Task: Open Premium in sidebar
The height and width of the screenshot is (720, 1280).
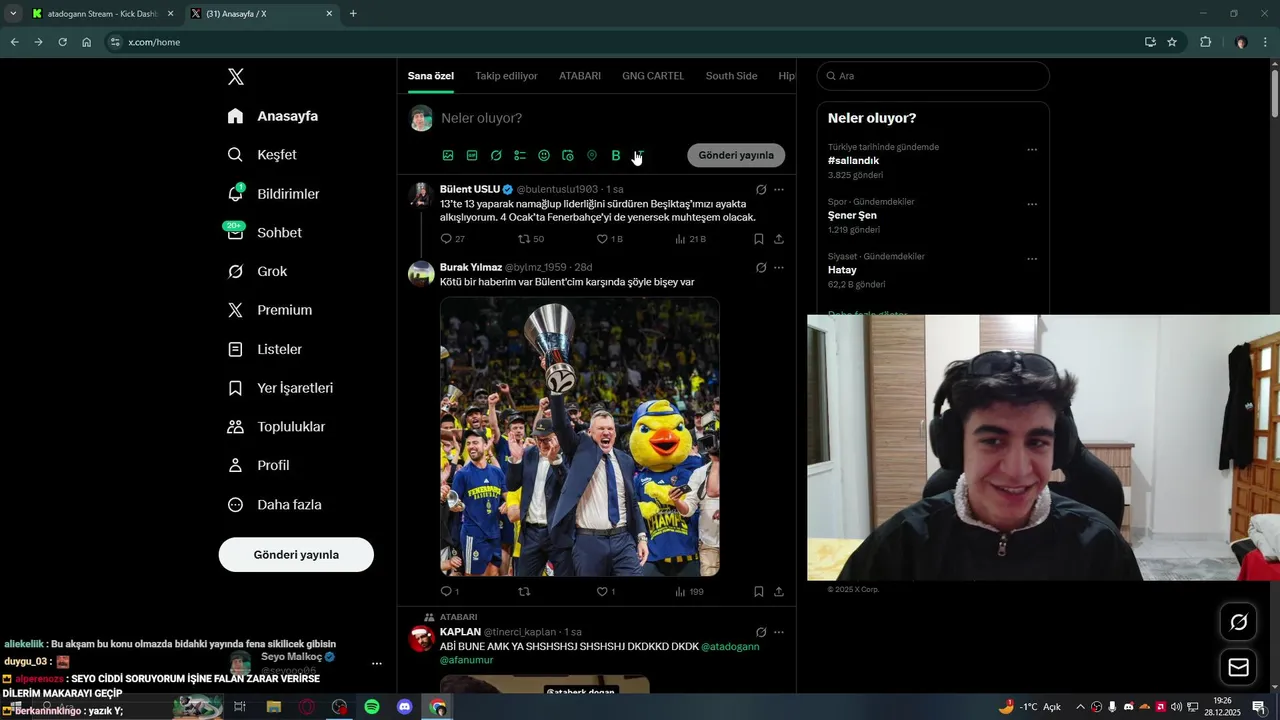Action: point(270,310)
